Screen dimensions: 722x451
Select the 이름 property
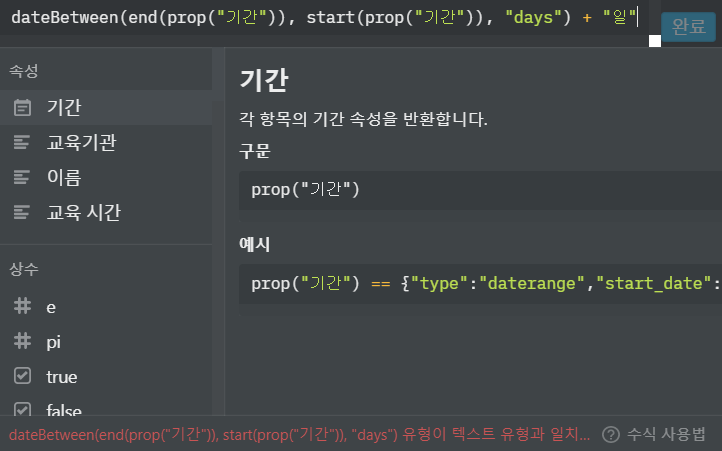(106, 177)
